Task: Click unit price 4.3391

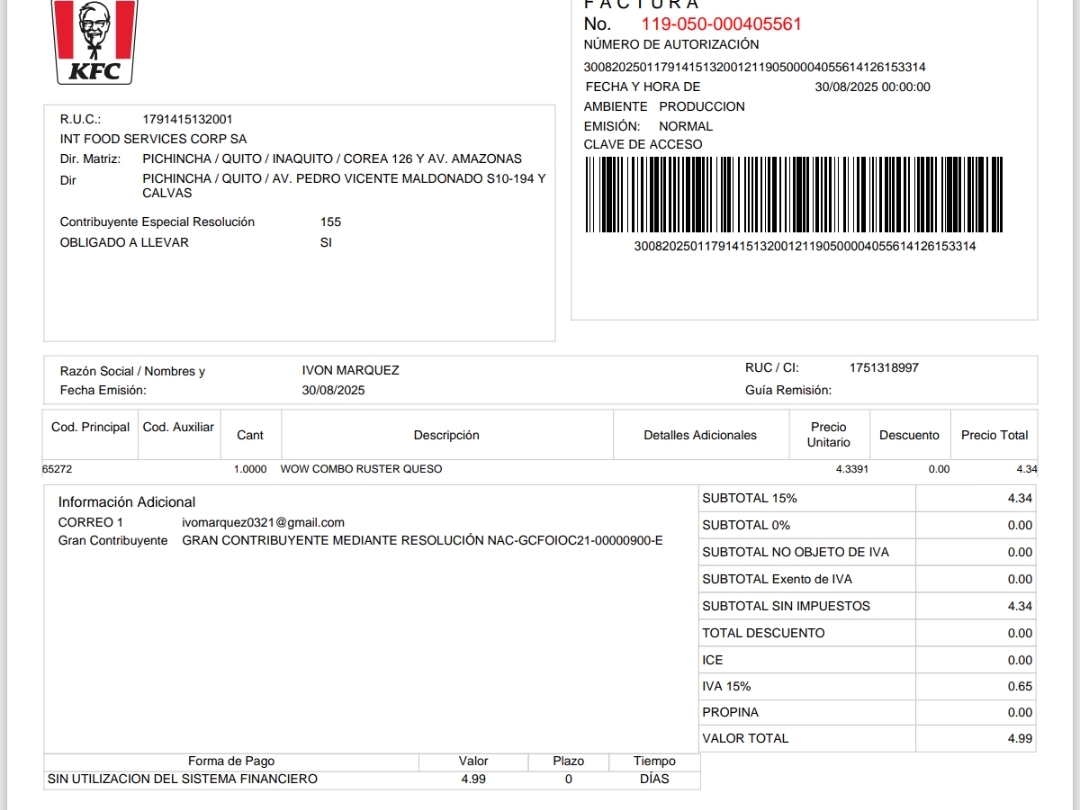Action: point(852,469)
